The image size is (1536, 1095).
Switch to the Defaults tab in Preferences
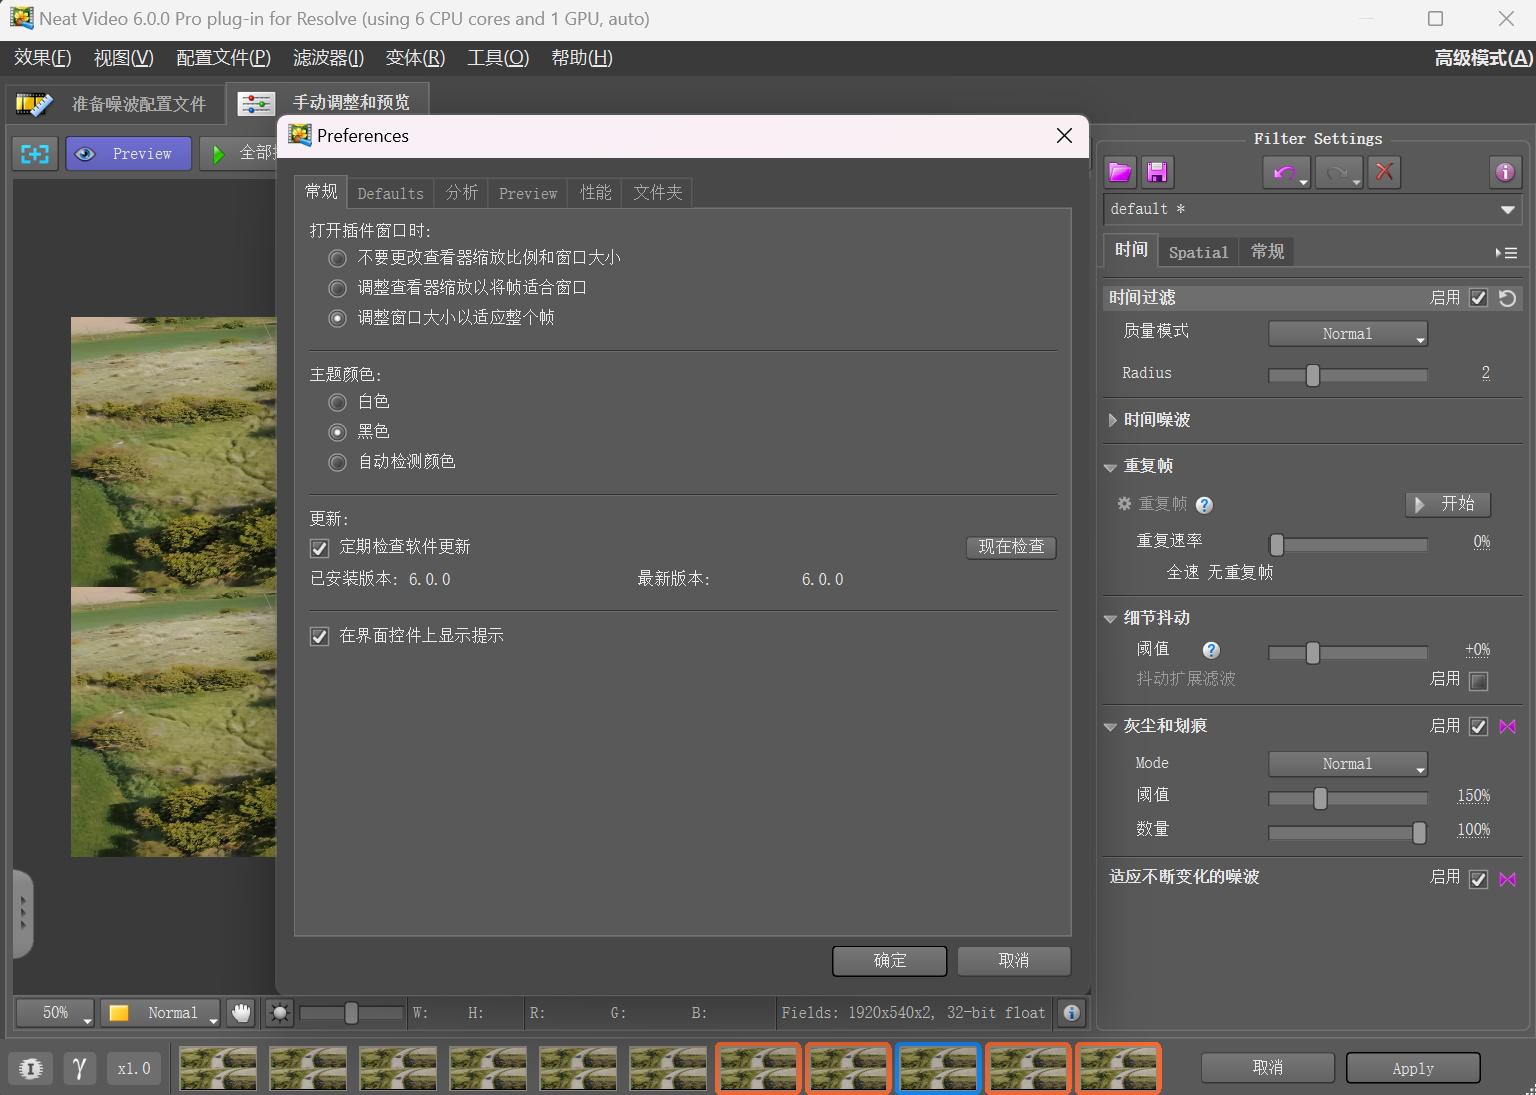(x=390, y=193)
